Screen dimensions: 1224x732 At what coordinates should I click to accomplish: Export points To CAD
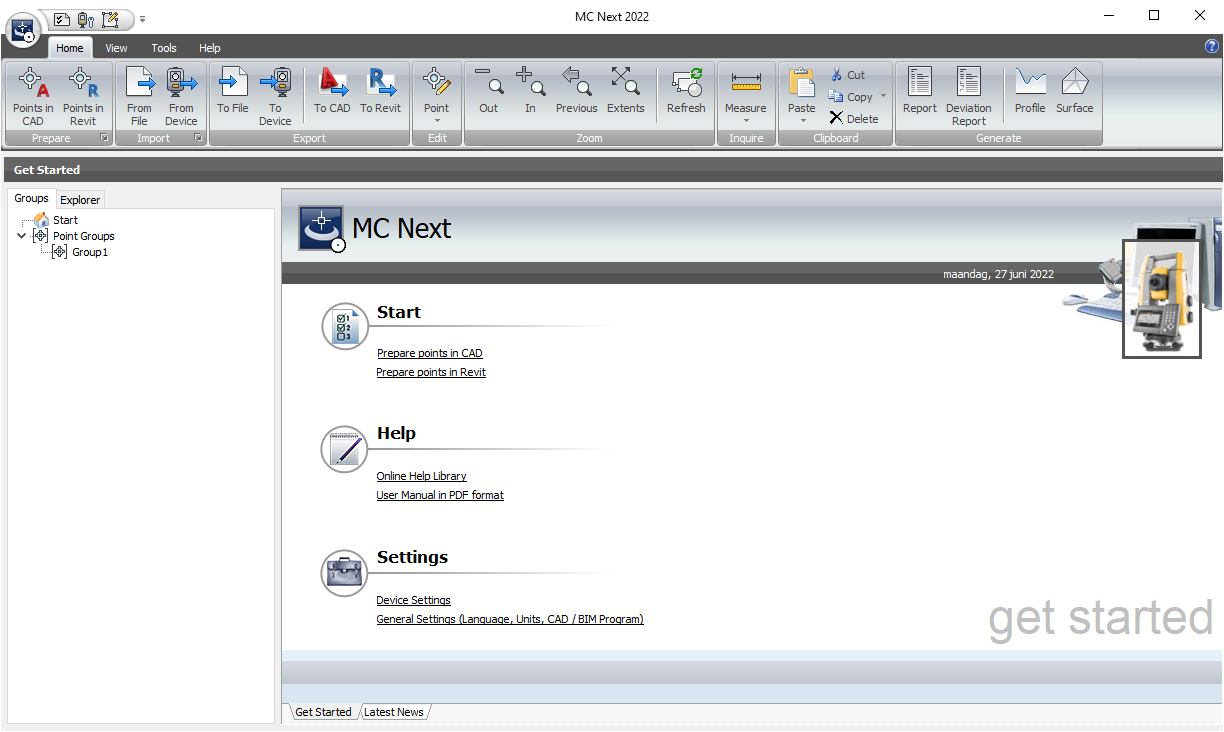coord(332,91)
